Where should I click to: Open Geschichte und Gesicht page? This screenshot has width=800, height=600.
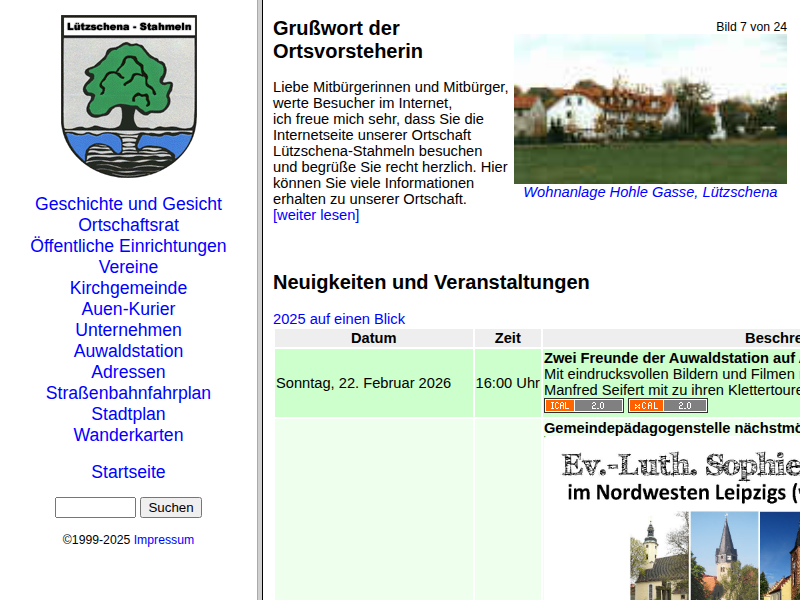[128, 204]
